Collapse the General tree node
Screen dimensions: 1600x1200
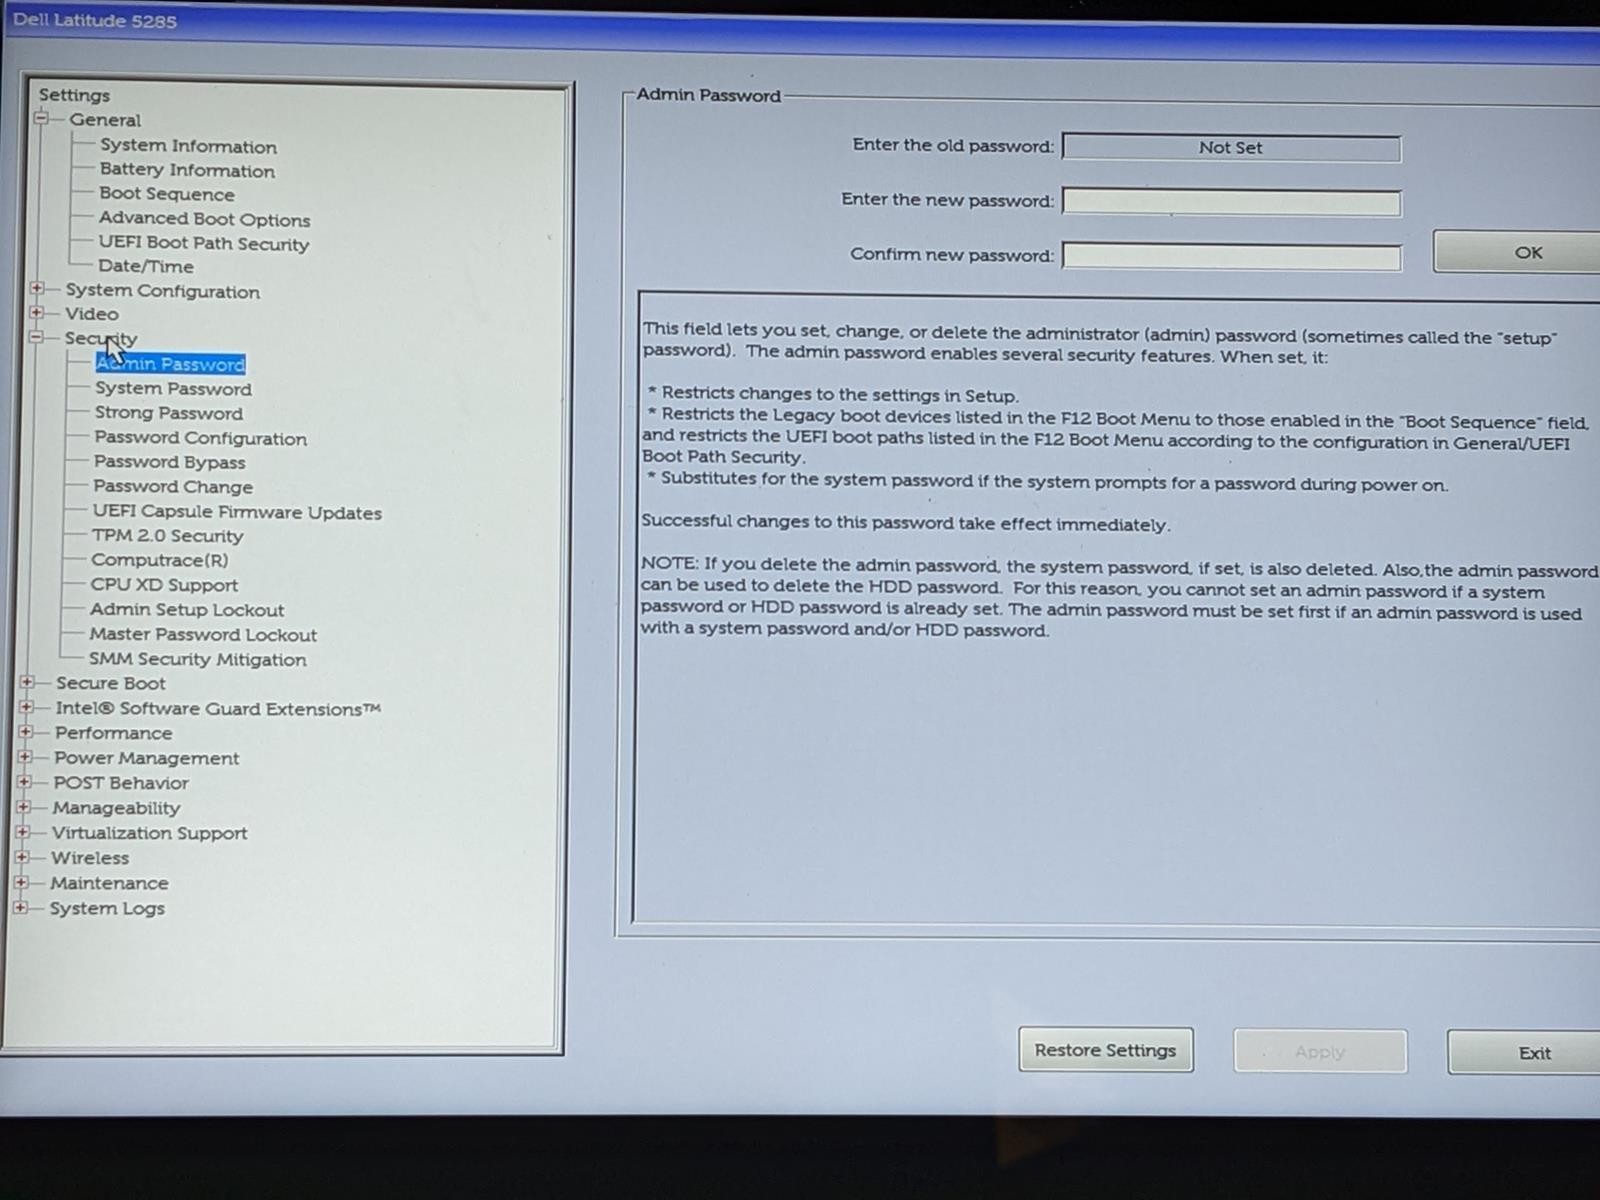coord(41,118)
